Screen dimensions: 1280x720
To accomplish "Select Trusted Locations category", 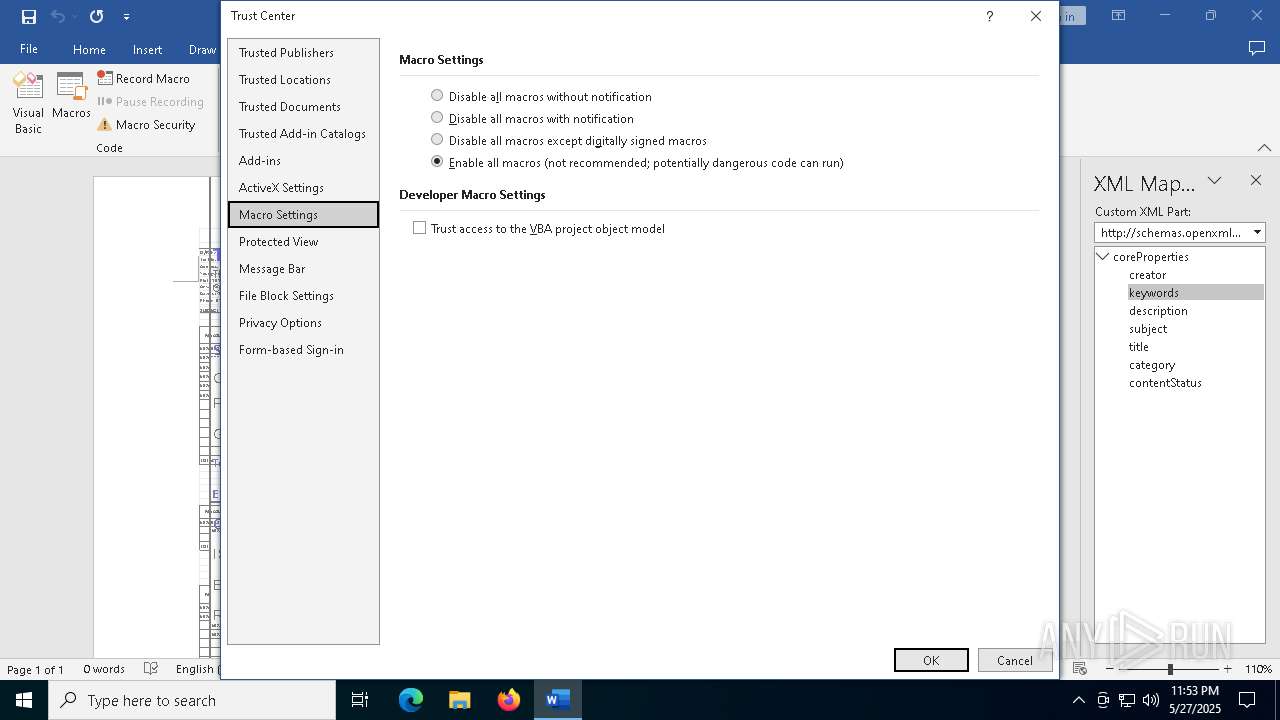I will pyautogui.click(x=303, y=80).
